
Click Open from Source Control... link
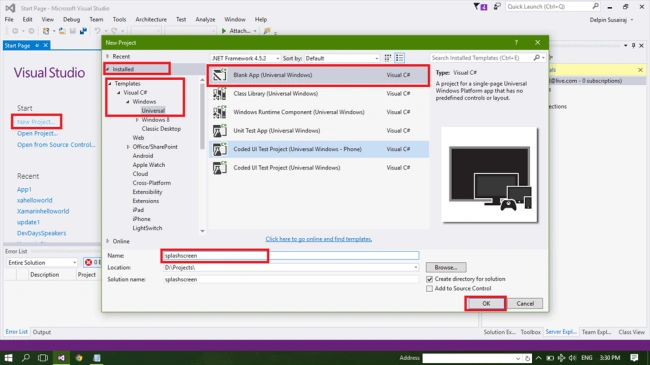coord(56,145)
